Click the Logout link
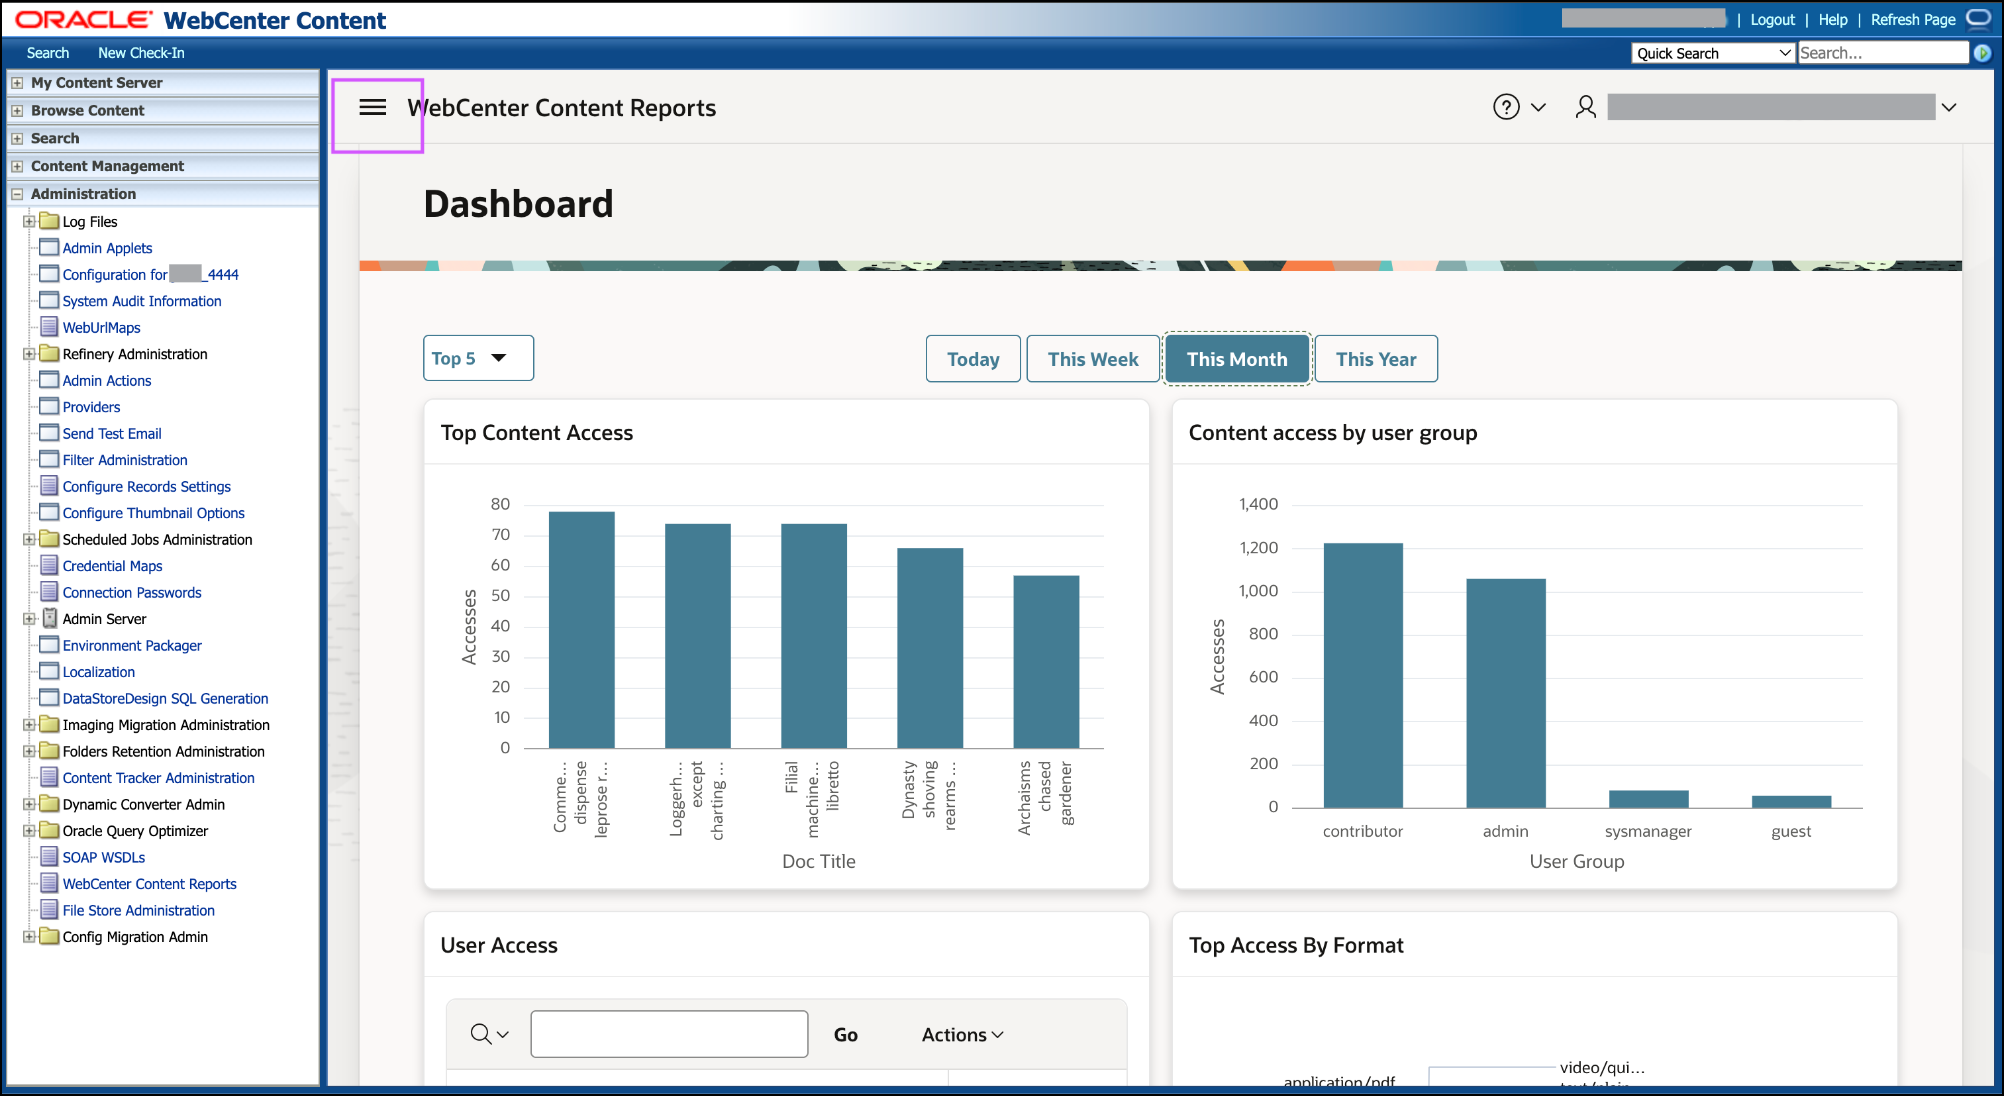The height and width of the screenshot is (1096, 2004). (1772, 19)
